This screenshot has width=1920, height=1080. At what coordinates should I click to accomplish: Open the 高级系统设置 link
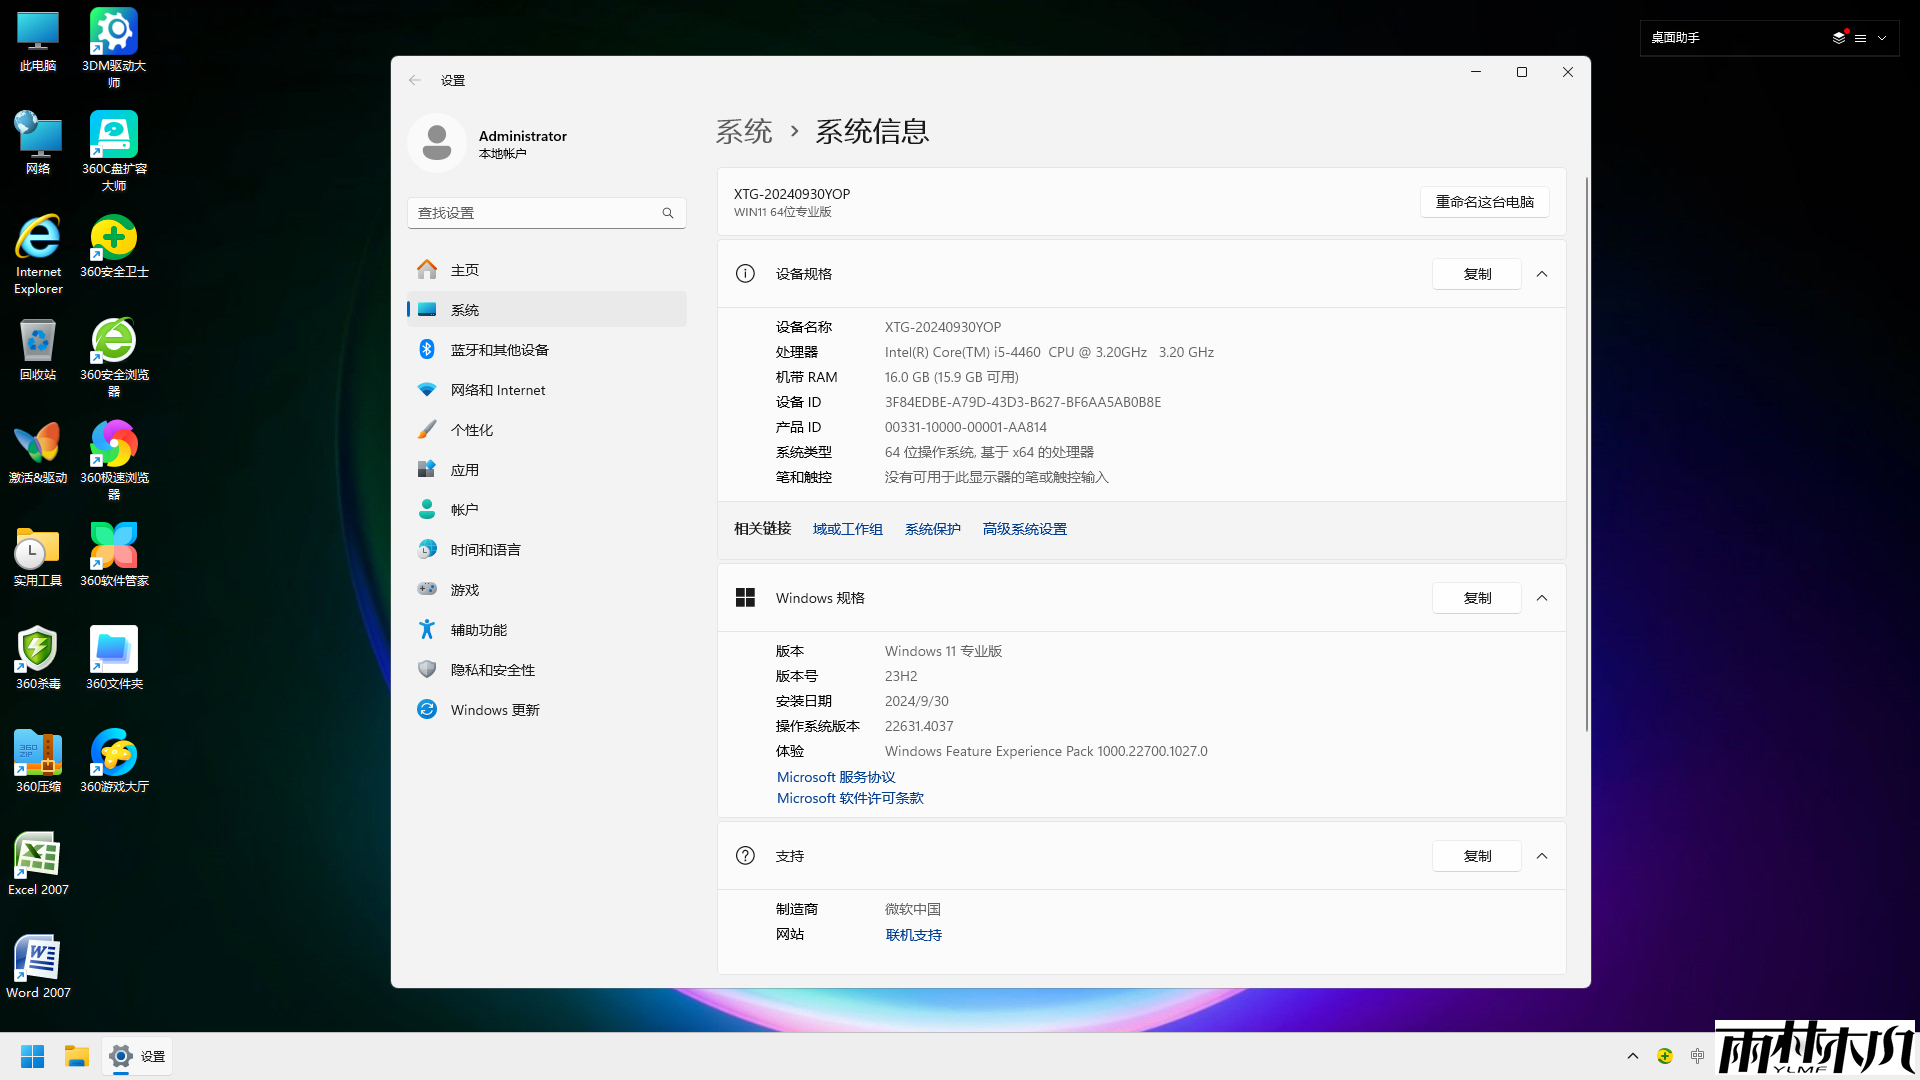pyautogui.click(x=1024, y=529)
